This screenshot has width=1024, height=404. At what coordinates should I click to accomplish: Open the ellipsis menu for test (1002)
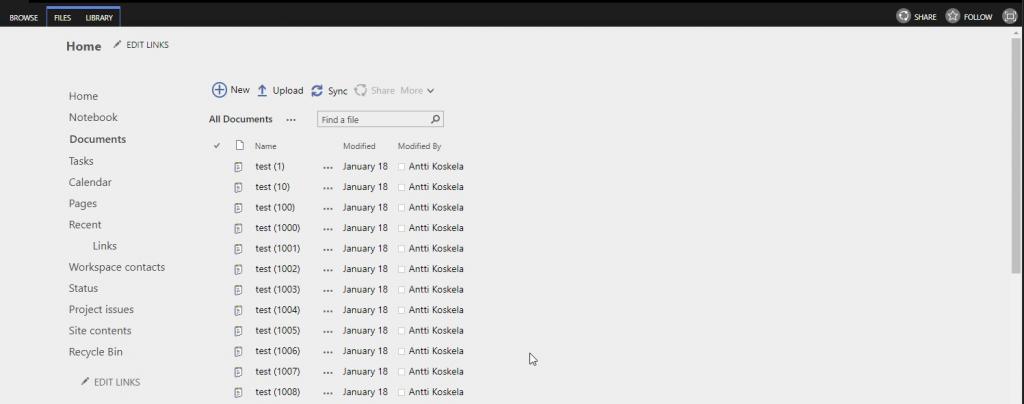coord(327,270)
